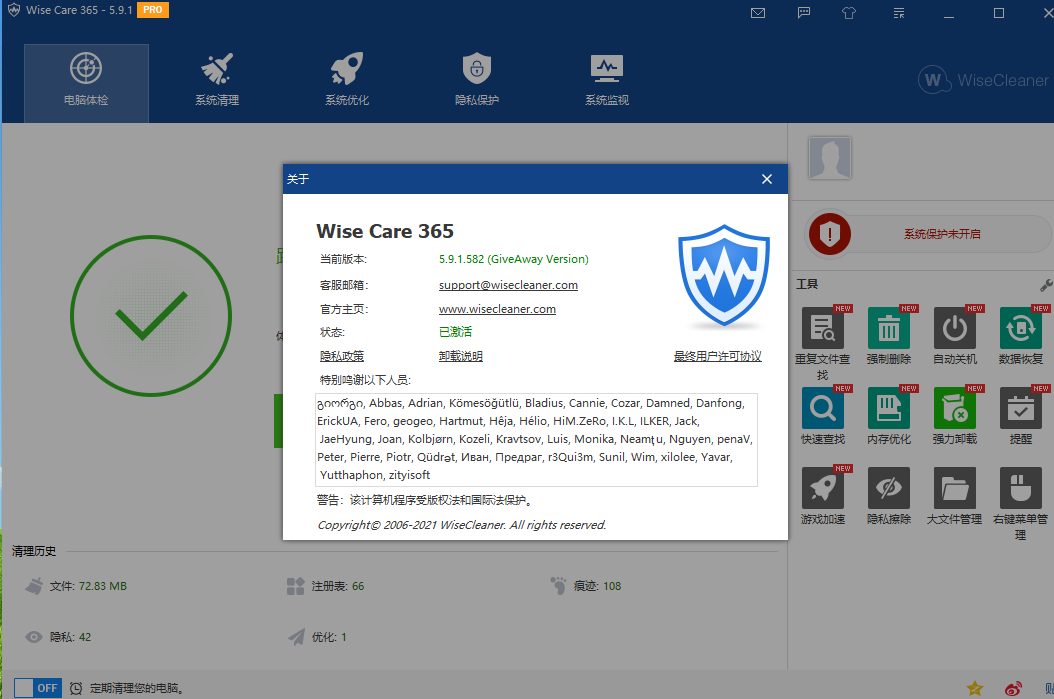Click the 注册表: 66 history entry
This screenshot has height=699, width=1054.
pyautogui.click(x=325, y=586)
